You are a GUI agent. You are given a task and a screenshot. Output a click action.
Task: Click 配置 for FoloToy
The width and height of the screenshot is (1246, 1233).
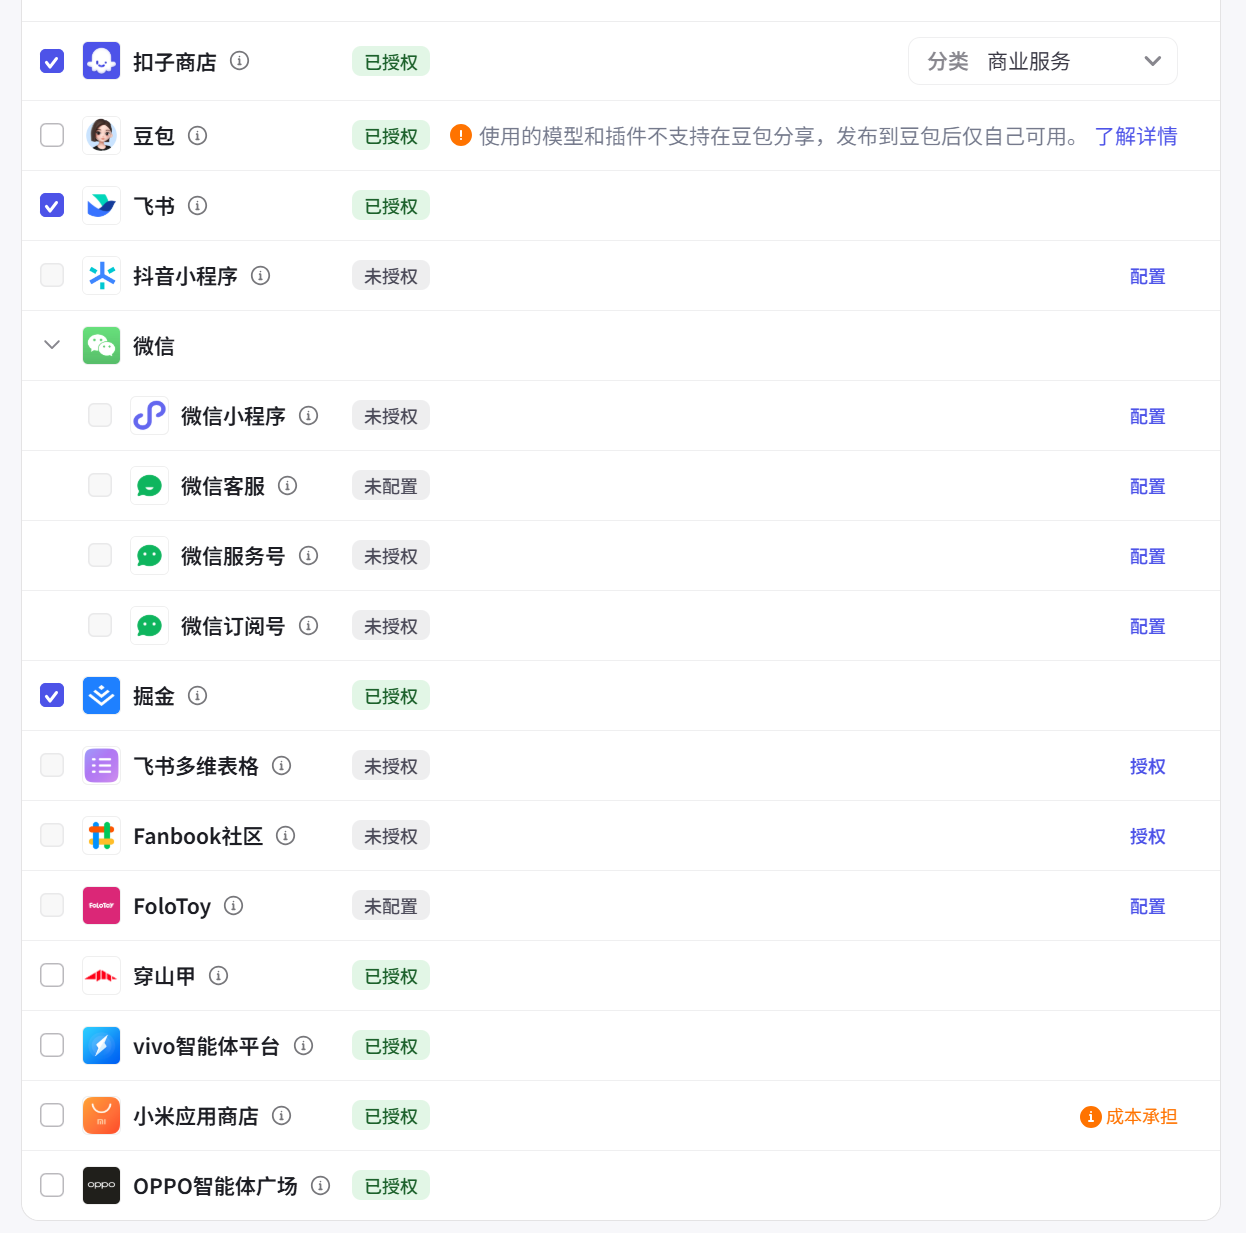click(x=1147, y=905)
